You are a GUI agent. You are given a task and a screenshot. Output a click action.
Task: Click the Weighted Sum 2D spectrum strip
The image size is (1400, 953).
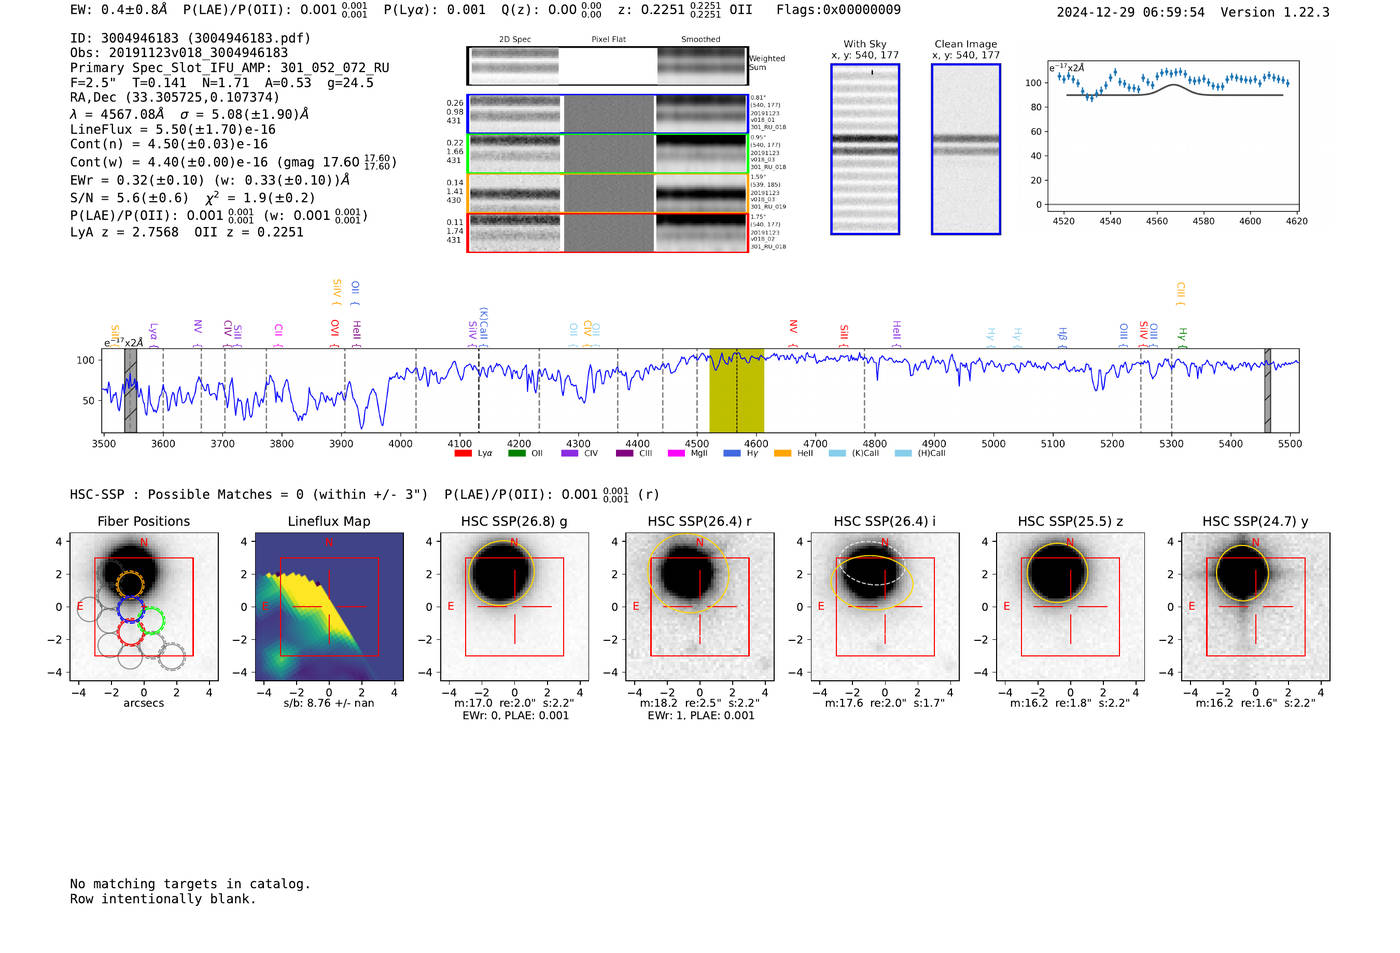[608, 66]
